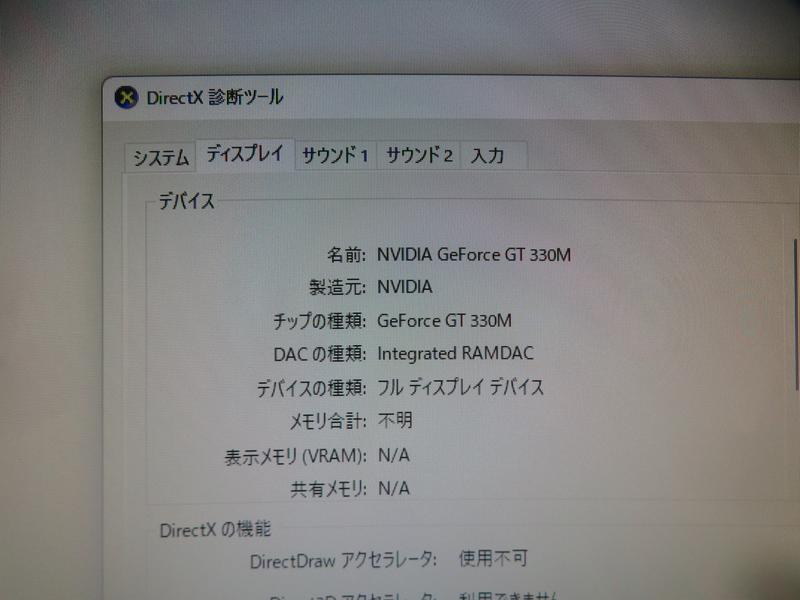800x600 pixels.
Task: Click the デバイス group heading
Action: [186, 201]
